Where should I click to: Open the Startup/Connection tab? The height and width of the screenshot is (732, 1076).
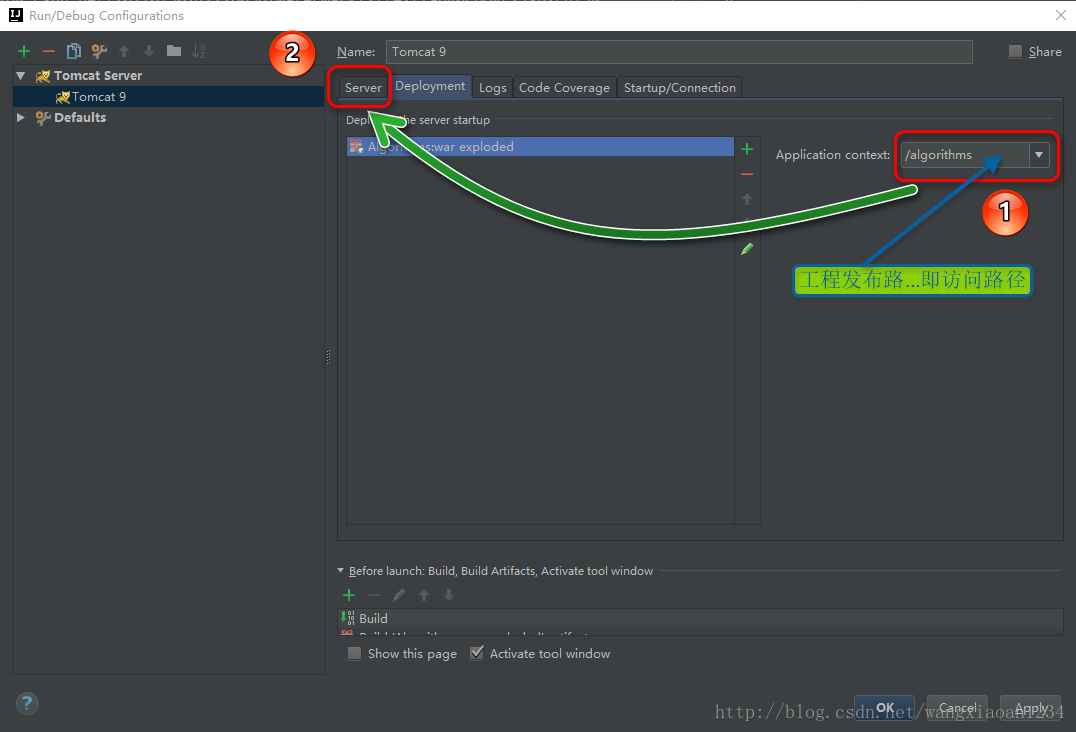pos(679,88)
